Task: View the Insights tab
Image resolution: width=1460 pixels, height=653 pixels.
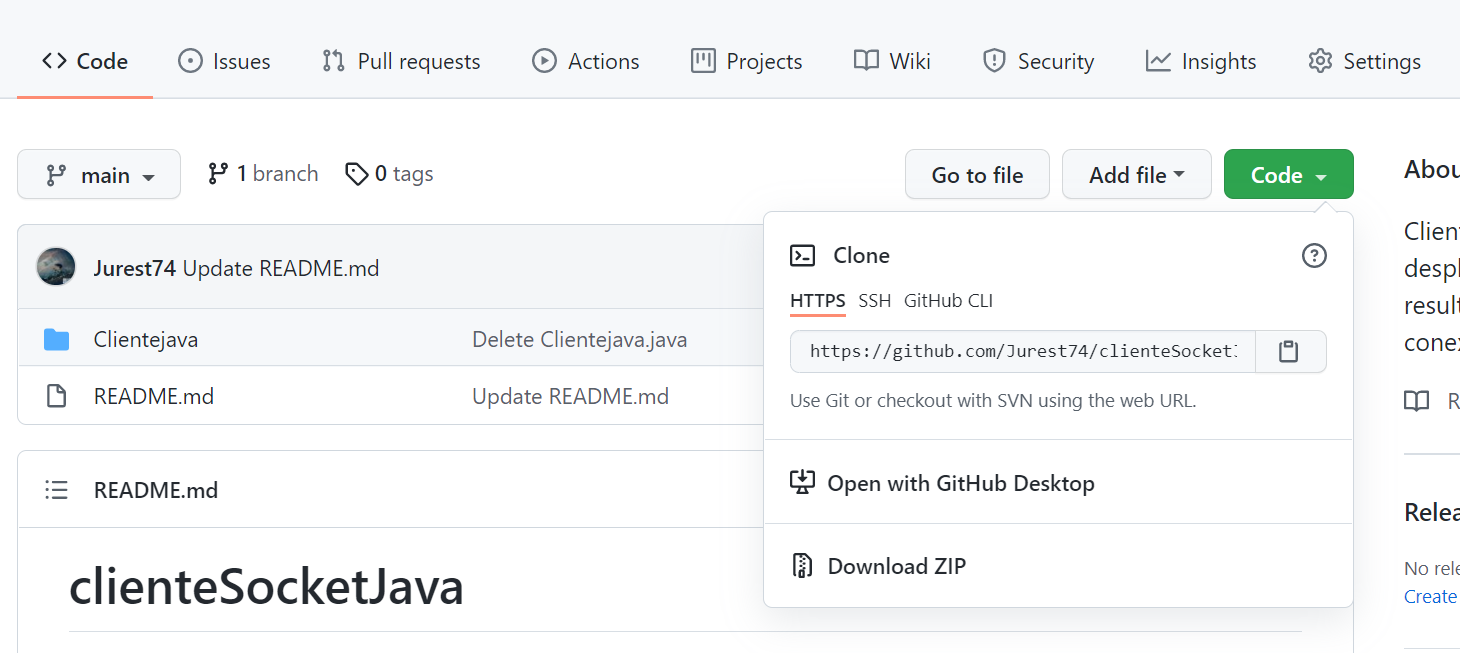Action: [1201, 61]
